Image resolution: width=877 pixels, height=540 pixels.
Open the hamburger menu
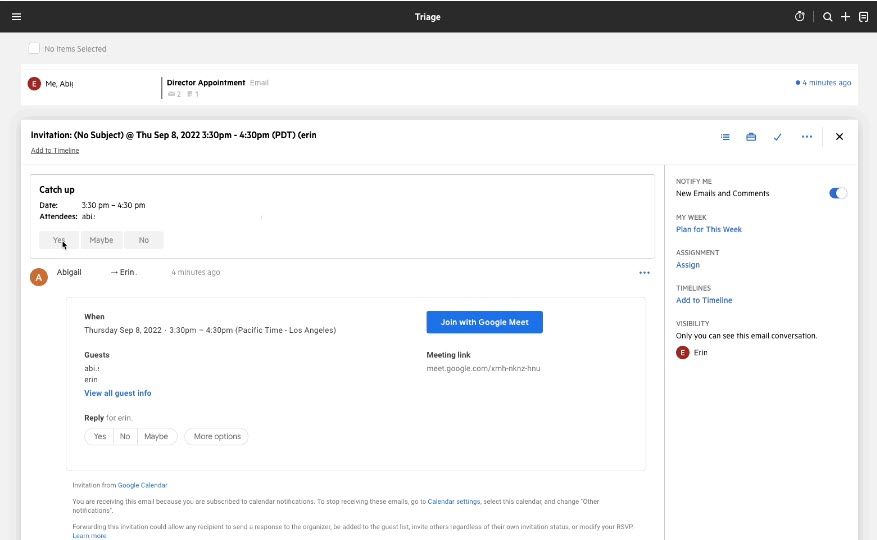click(16, 17)
